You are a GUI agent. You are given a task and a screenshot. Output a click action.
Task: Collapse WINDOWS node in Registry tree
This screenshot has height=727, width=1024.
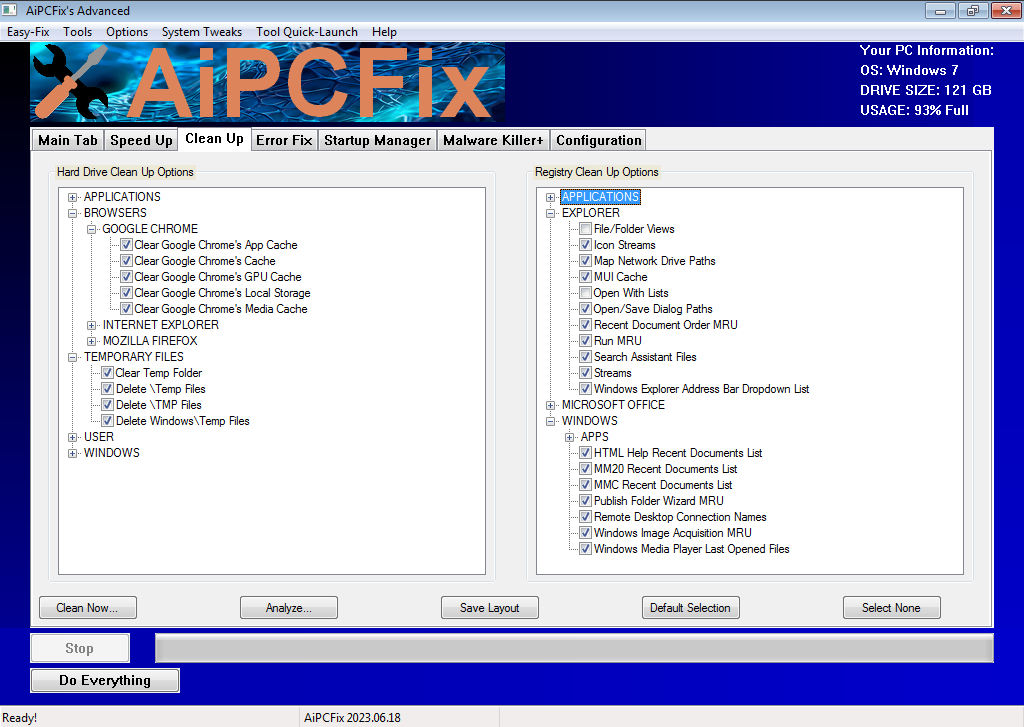tap(551, 421)
